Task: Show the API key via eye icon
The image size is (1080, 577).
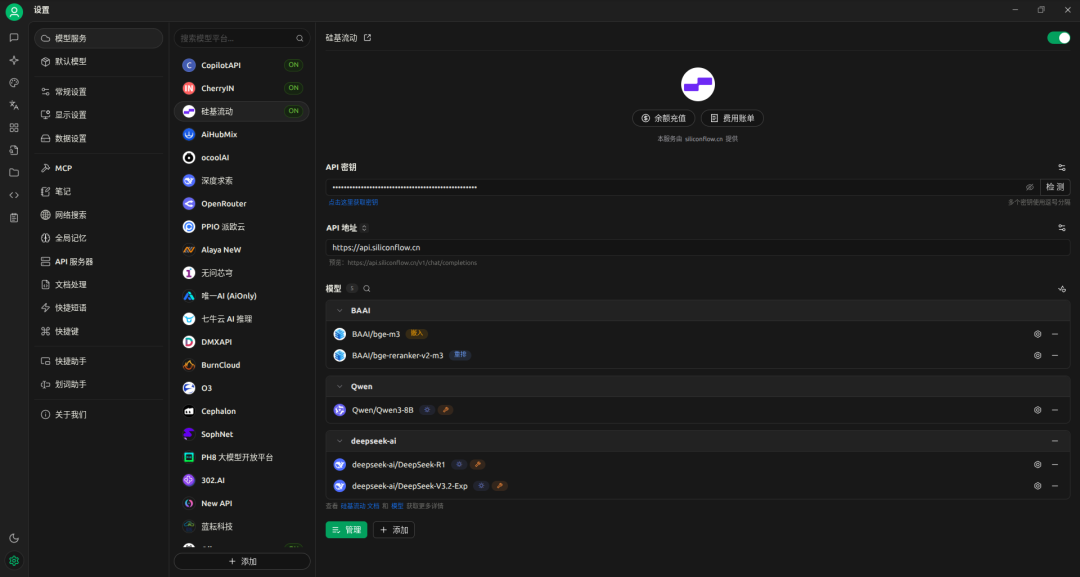Action: tap(1029, 187)
